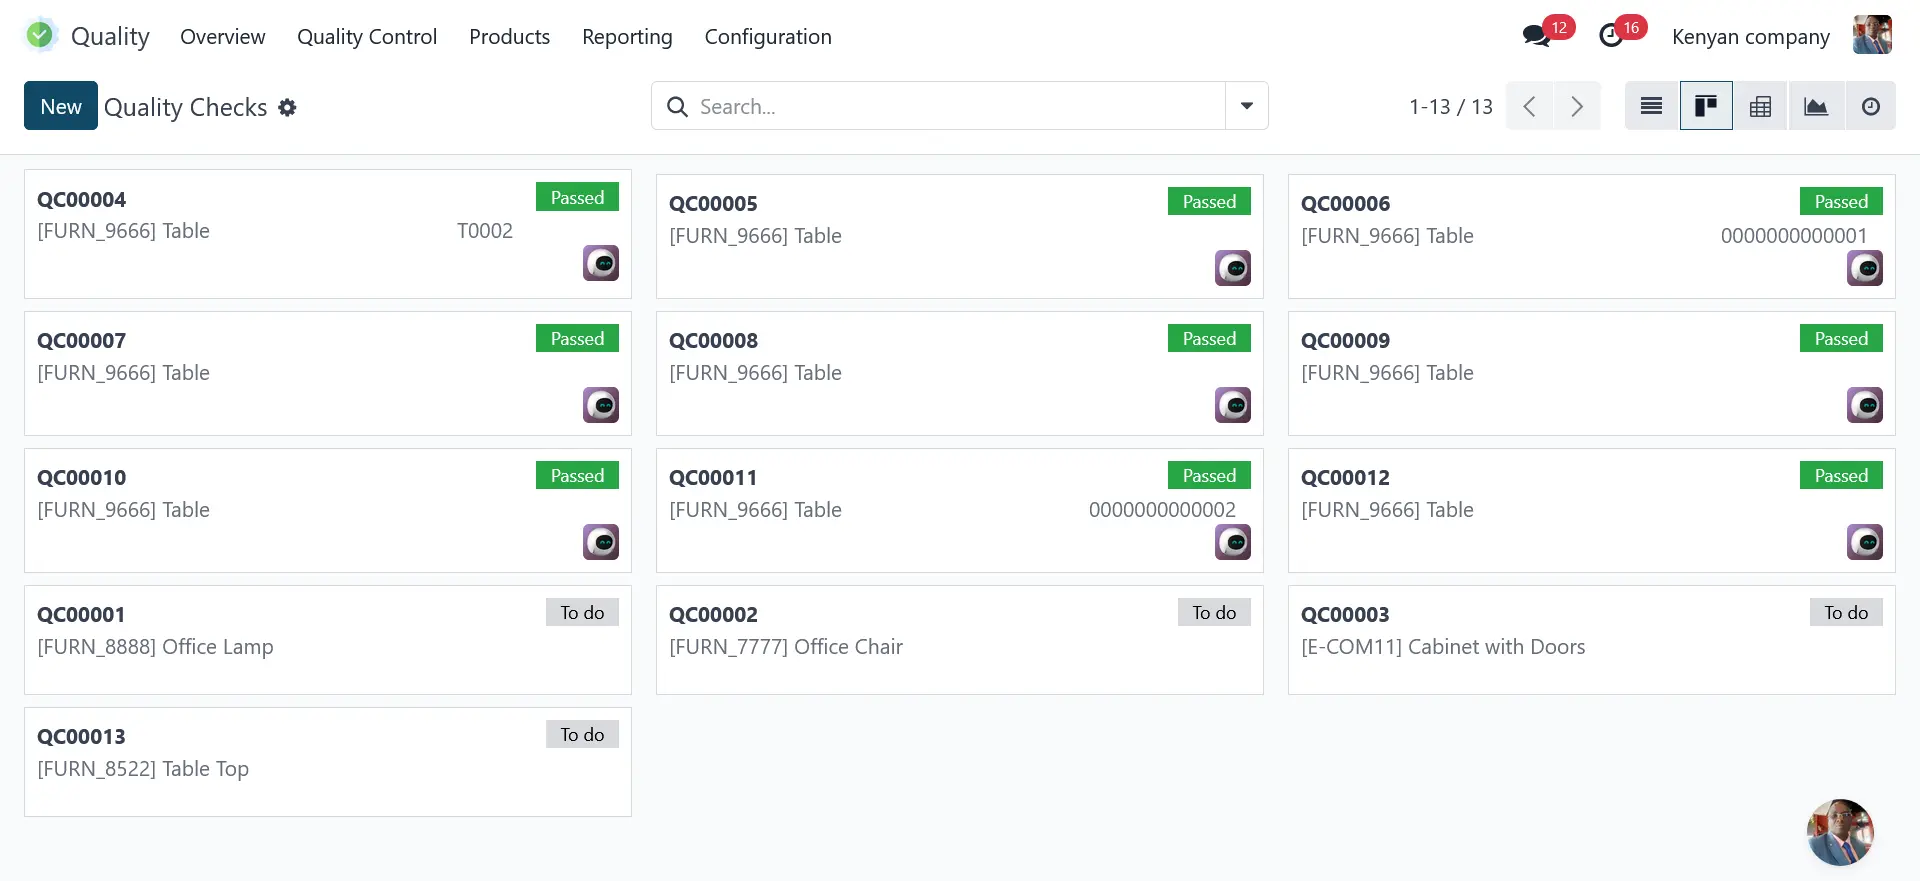Expand the search options dropdown arrow
The width and height of the screenshot is (1920, 882).
point(1246,106)
